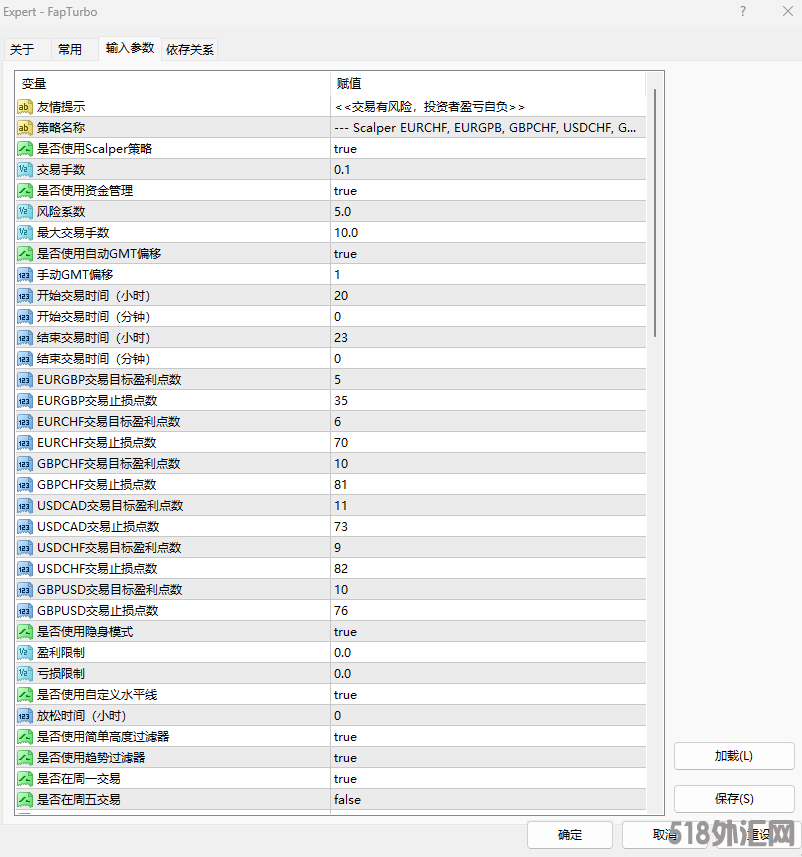Edit the false value of 是否在周五交易

coord(488,800)
